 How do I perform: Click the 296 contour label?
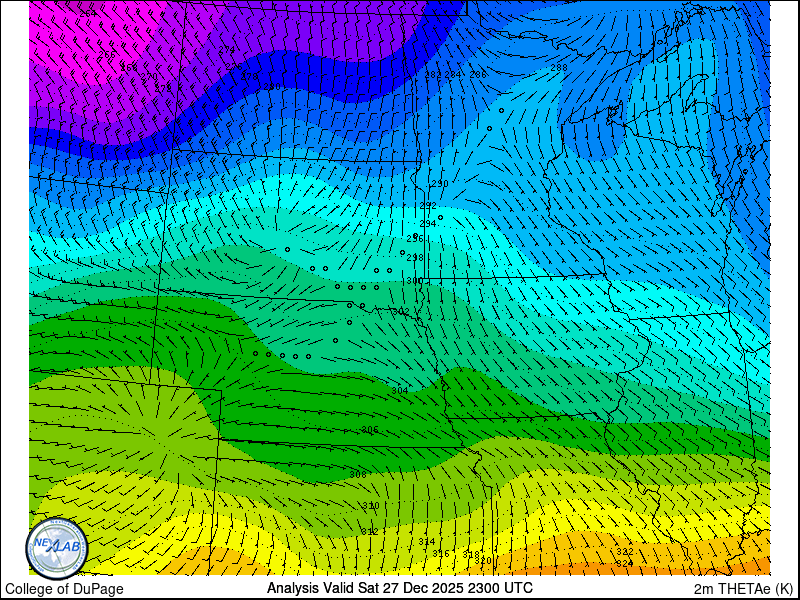(x=415, y=238)
